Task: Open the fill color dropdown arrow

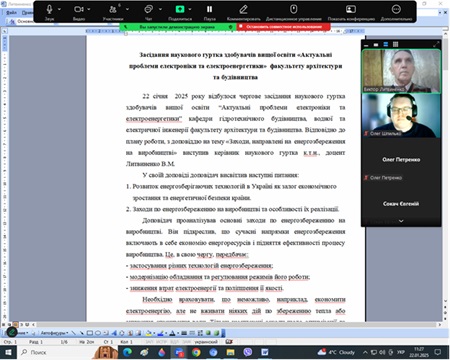Action: pos(153,333)
